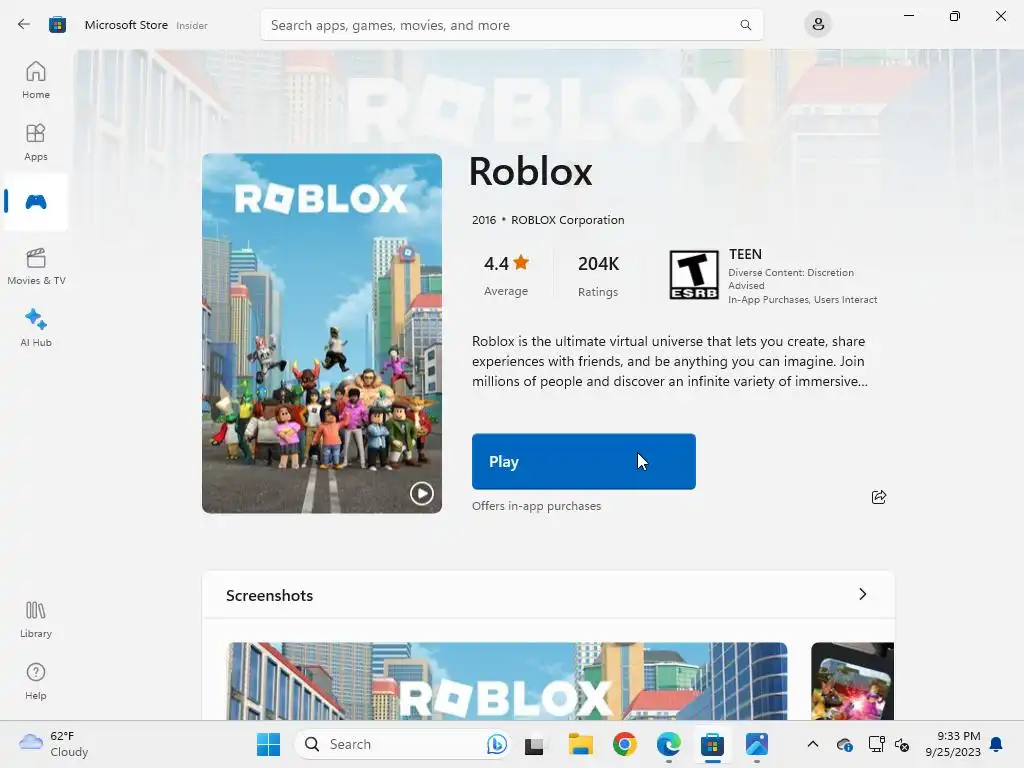Open Bing Chat icon in taskbar search
This screenshot has width=1024, height=768.
[496, 744]
